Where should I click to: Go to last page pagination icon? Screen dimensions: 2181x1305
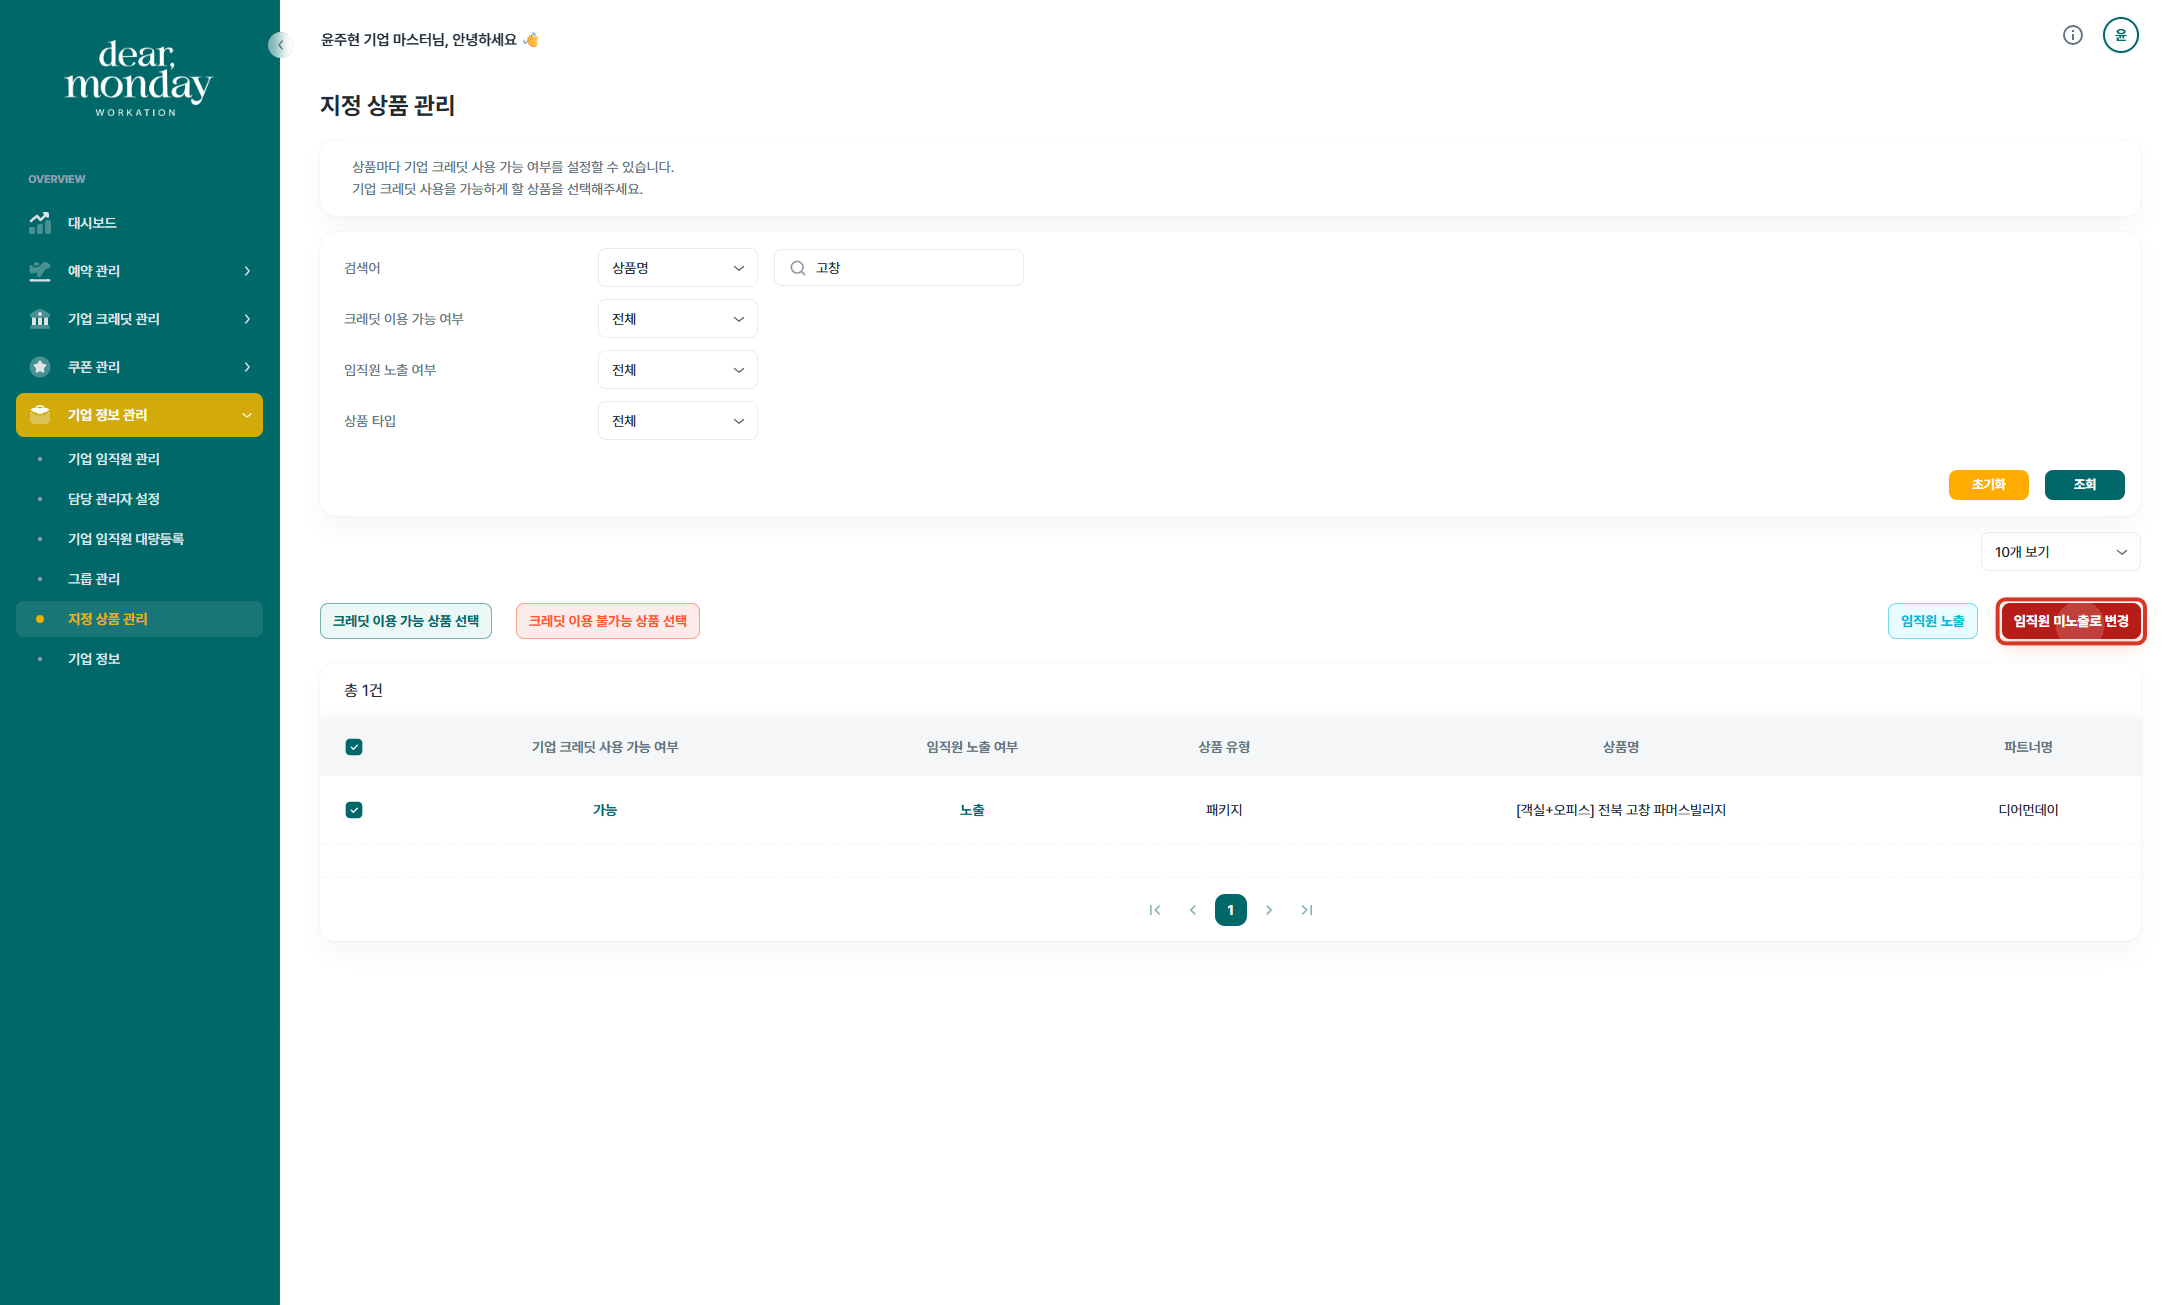coord(1306,910)
